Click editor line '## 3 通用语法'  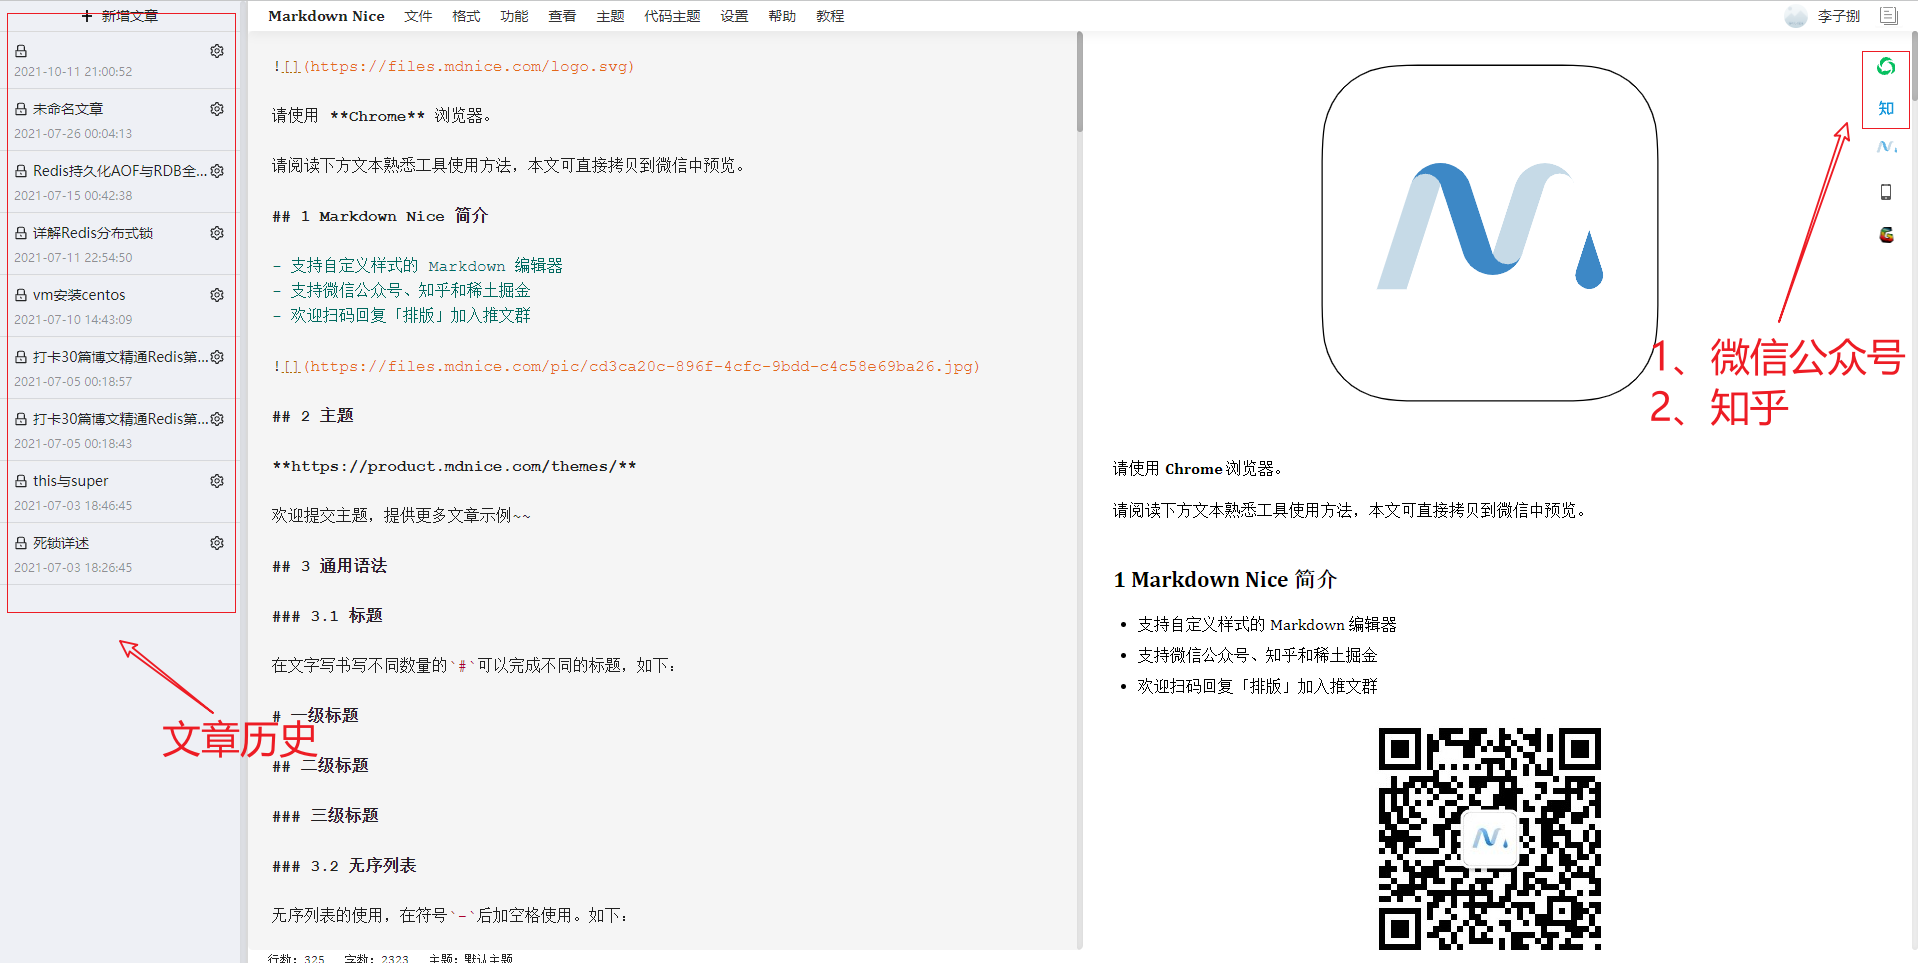329,566
